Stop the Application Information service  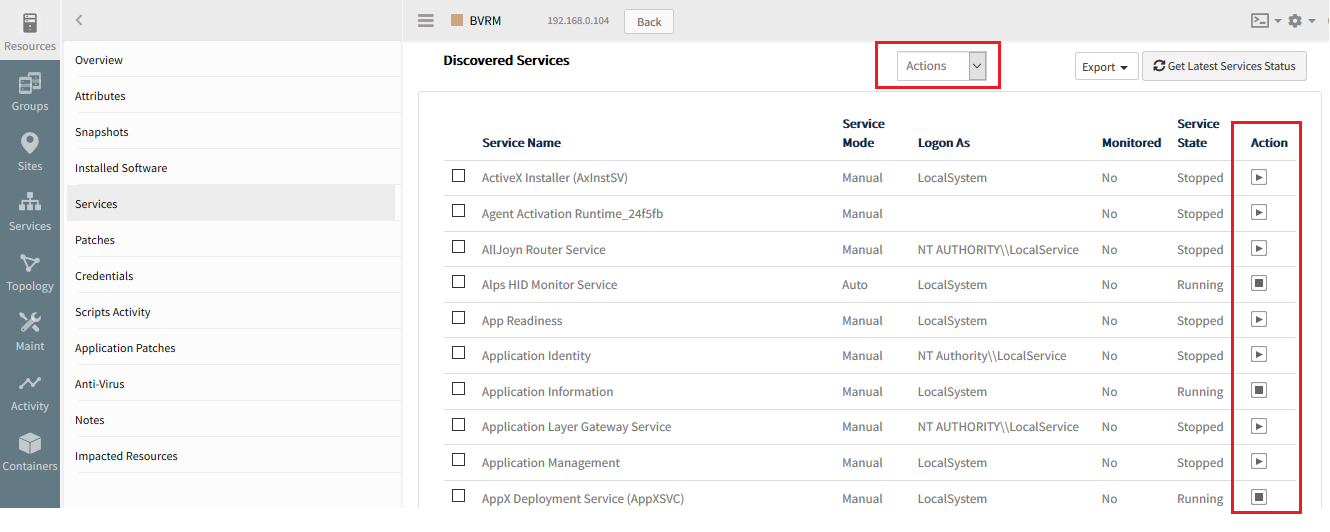[x=1259, y=390]
